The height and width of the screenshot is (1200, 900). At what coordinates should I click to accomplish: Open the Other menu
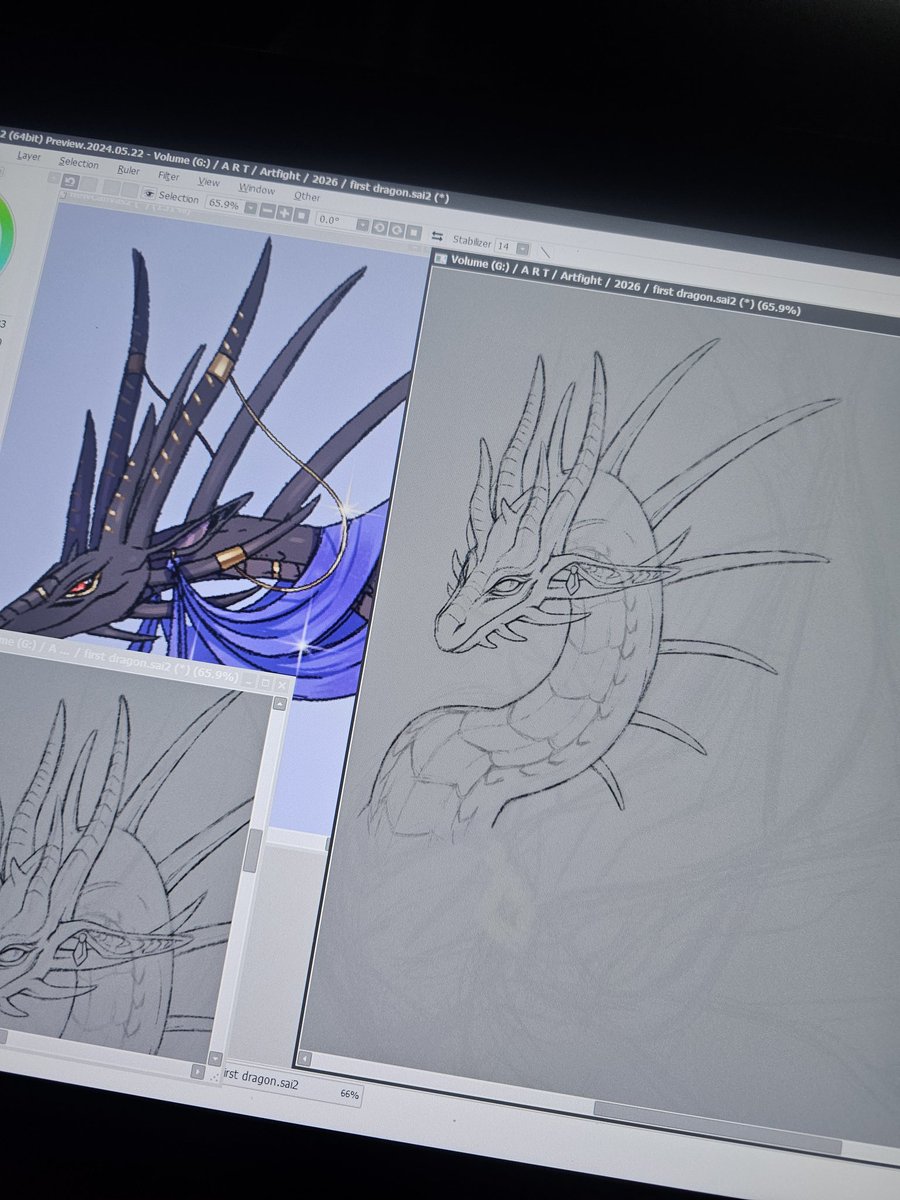click(x=307, y=196)
